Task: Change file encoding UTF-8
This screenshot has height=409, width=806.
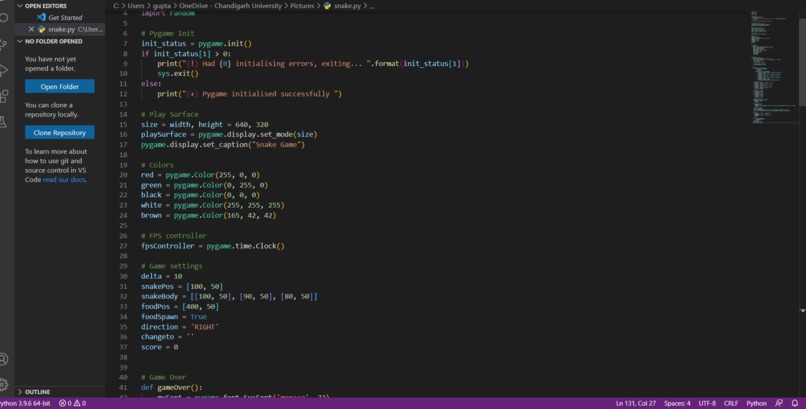Action: [x=707, y=403]
